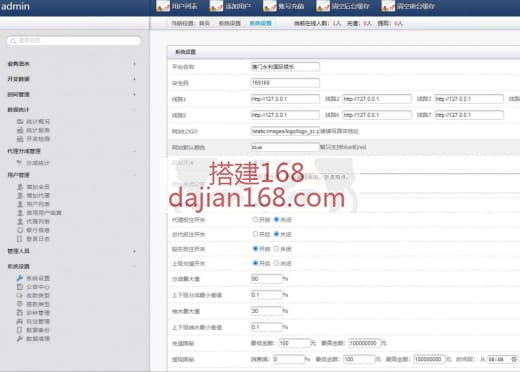Open the 账号充值 top toolbar icon
Viewport: 520px width, 372px height.
click(x=269, y=6)
